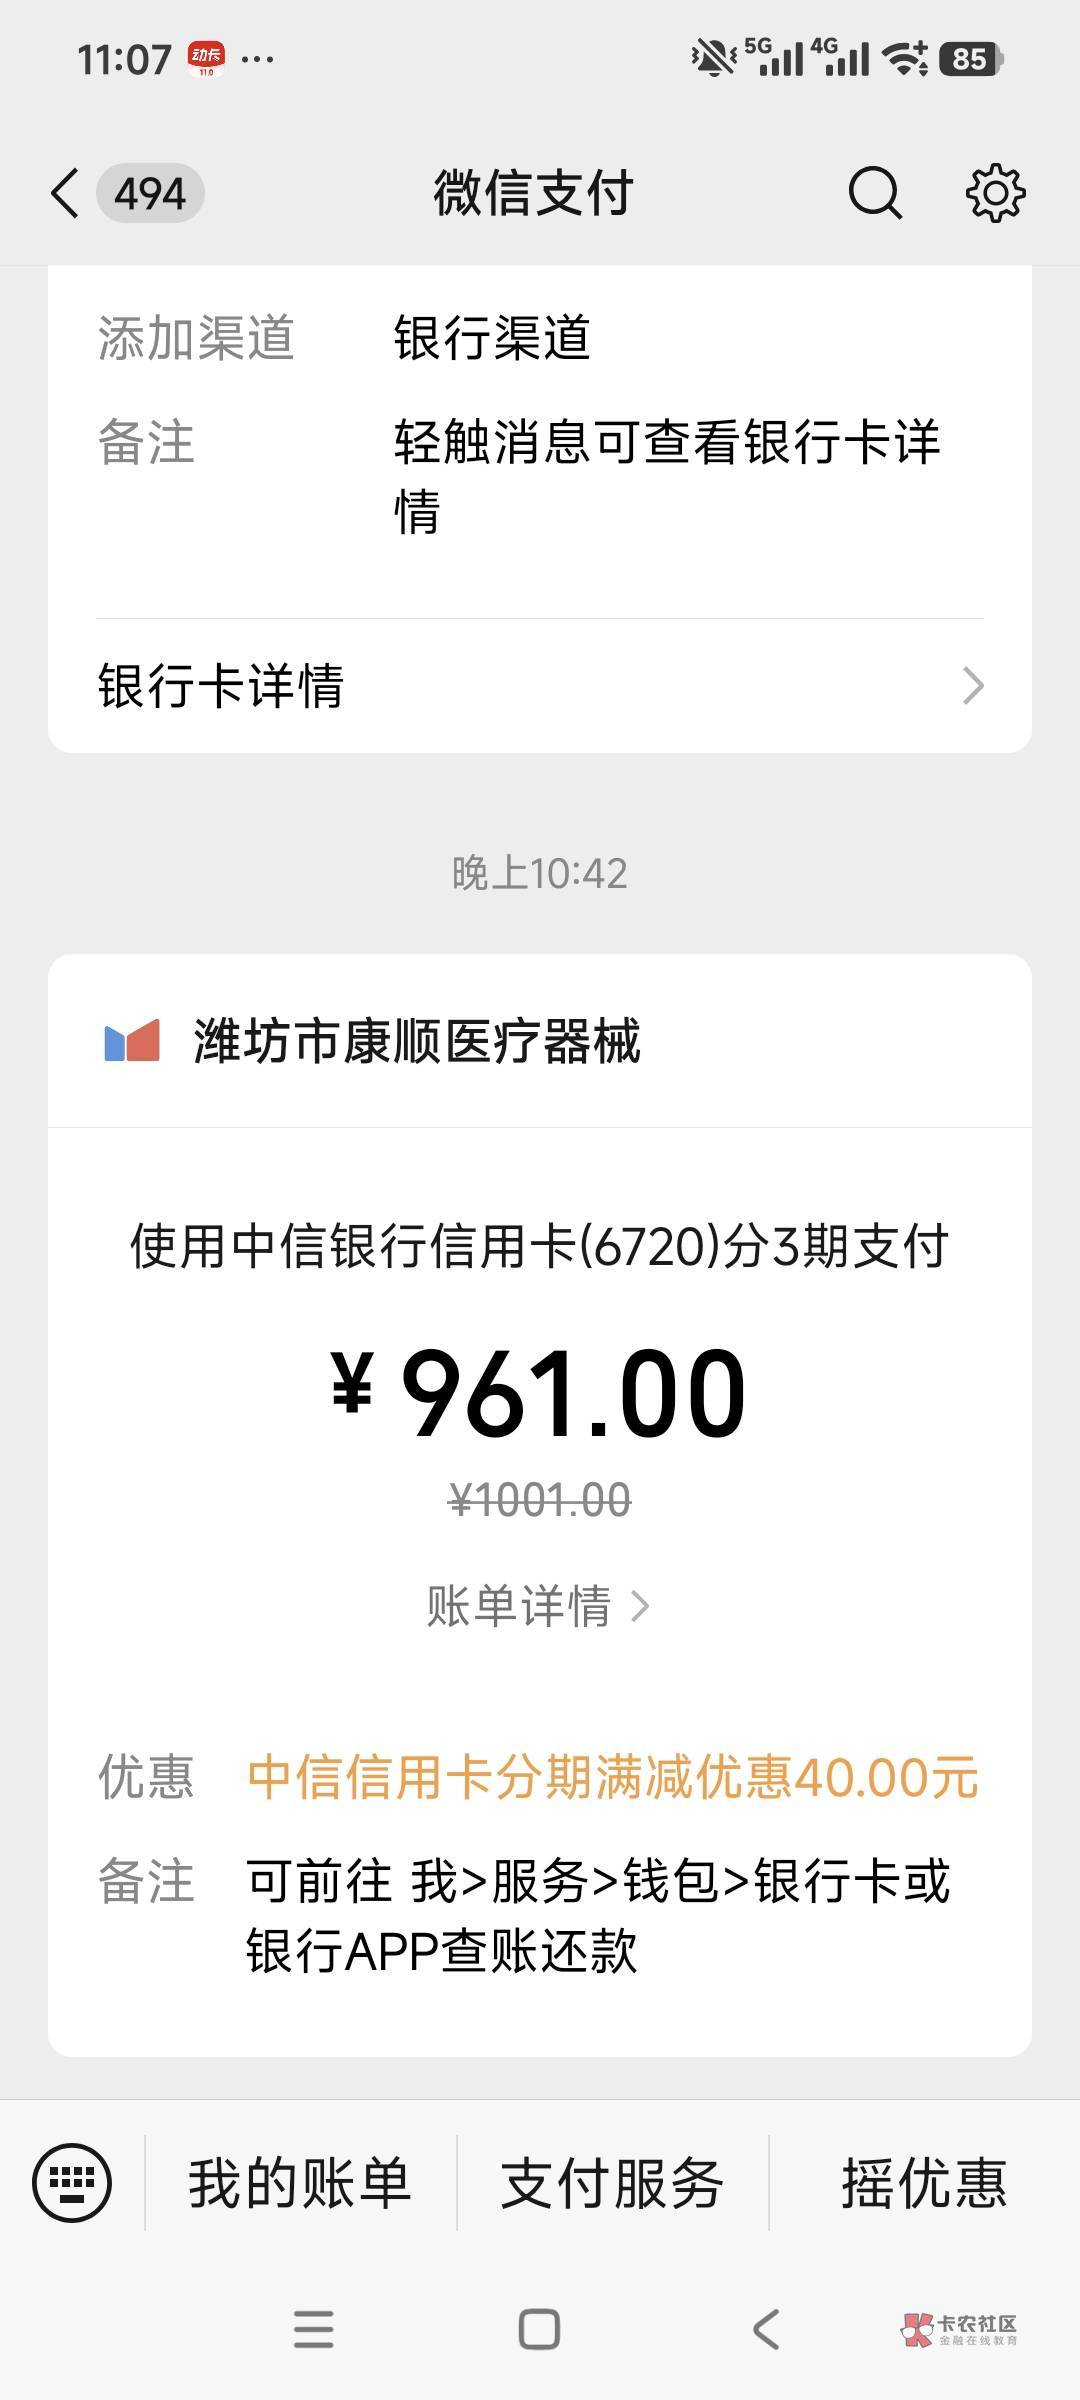The width and height of the screenshot is (1080, 2400).
Task: Open the settings gear icon
Action: point(995,193)
